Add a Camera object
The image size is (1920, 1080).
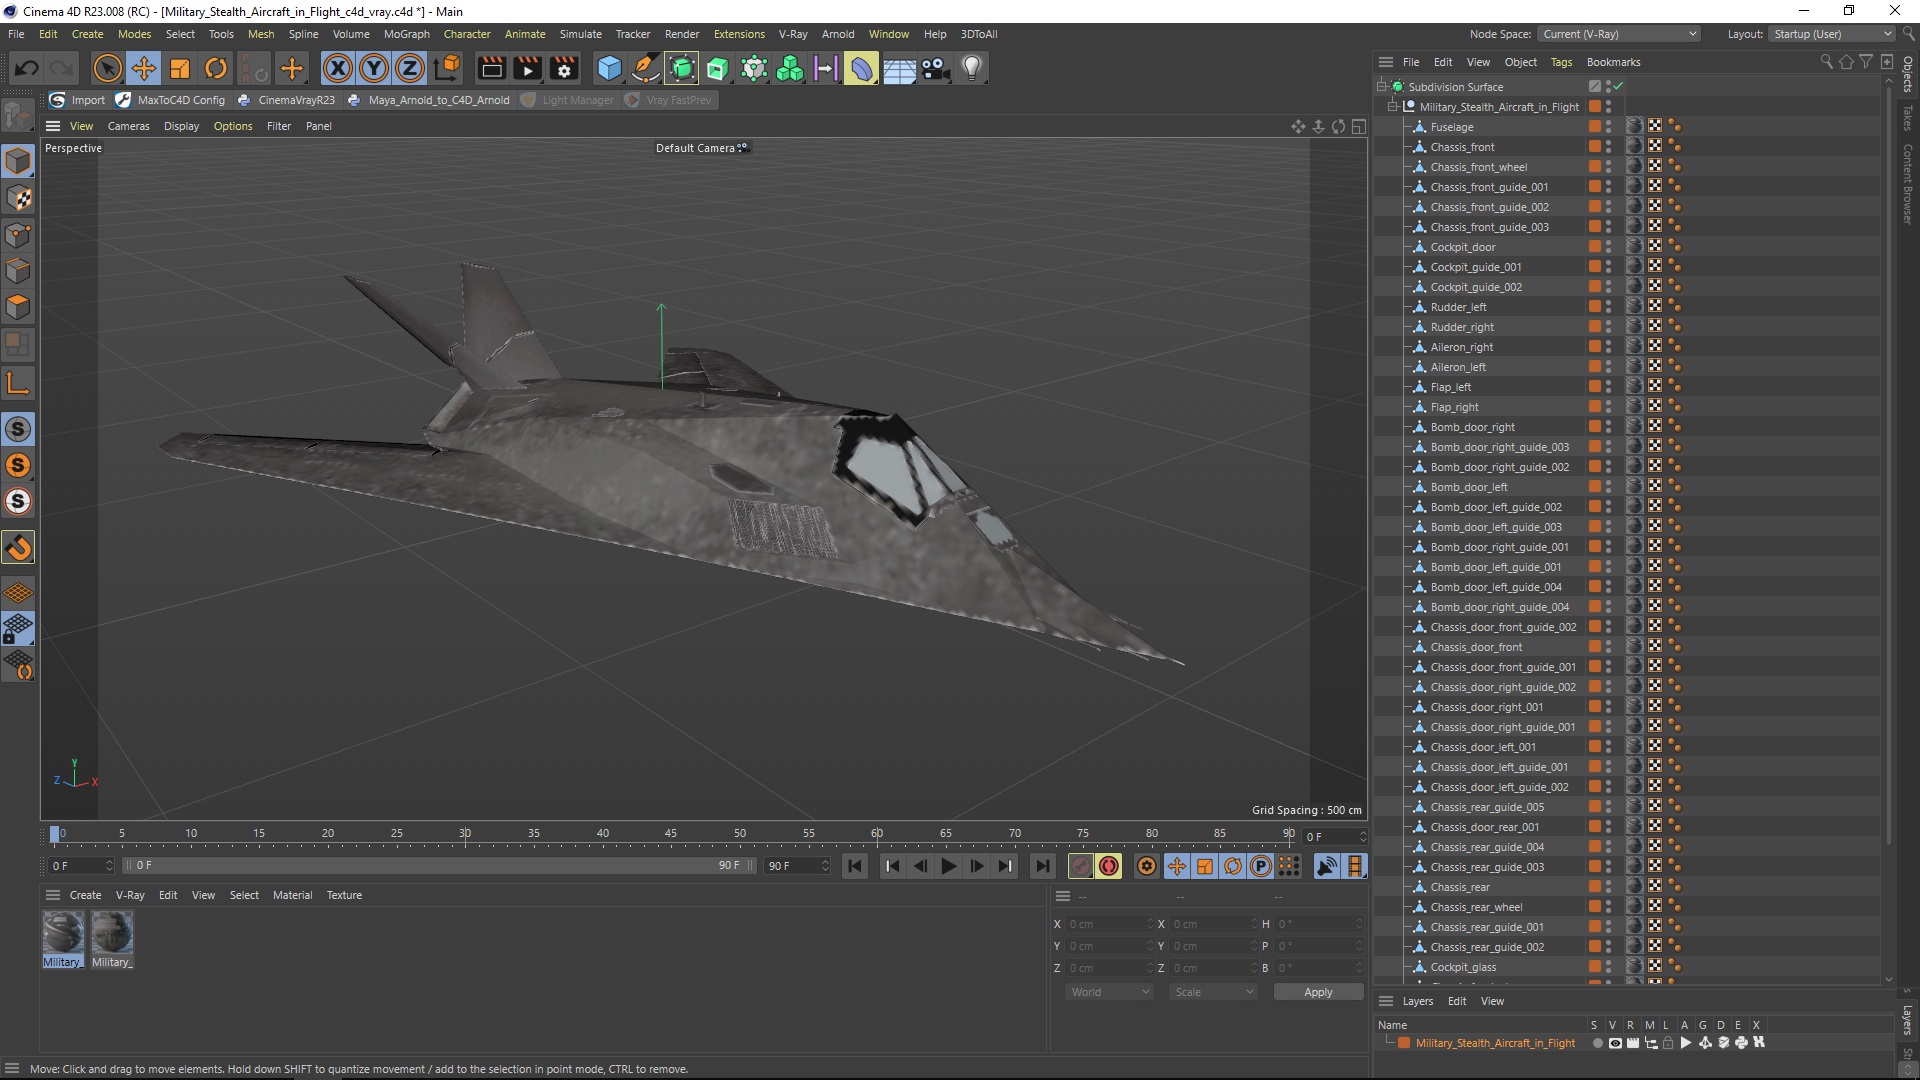pos(935,68)
